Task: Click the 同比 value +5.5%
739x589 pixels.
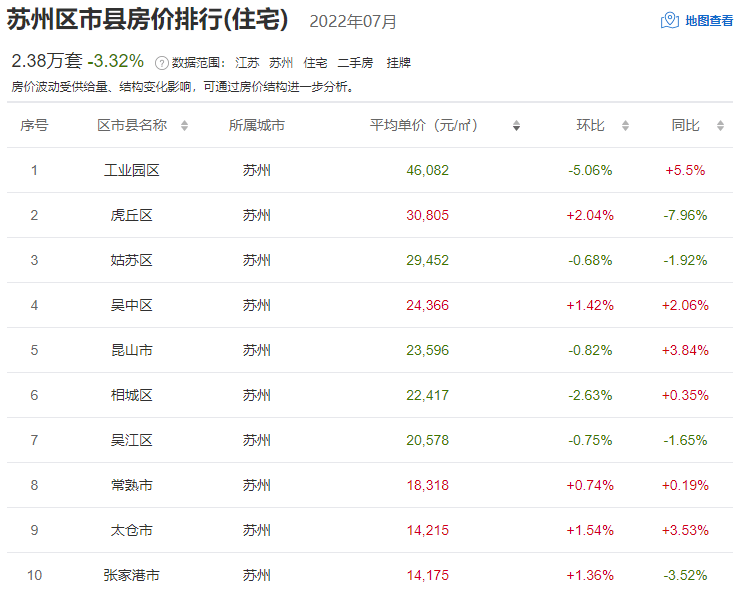Action: (685, 170)
